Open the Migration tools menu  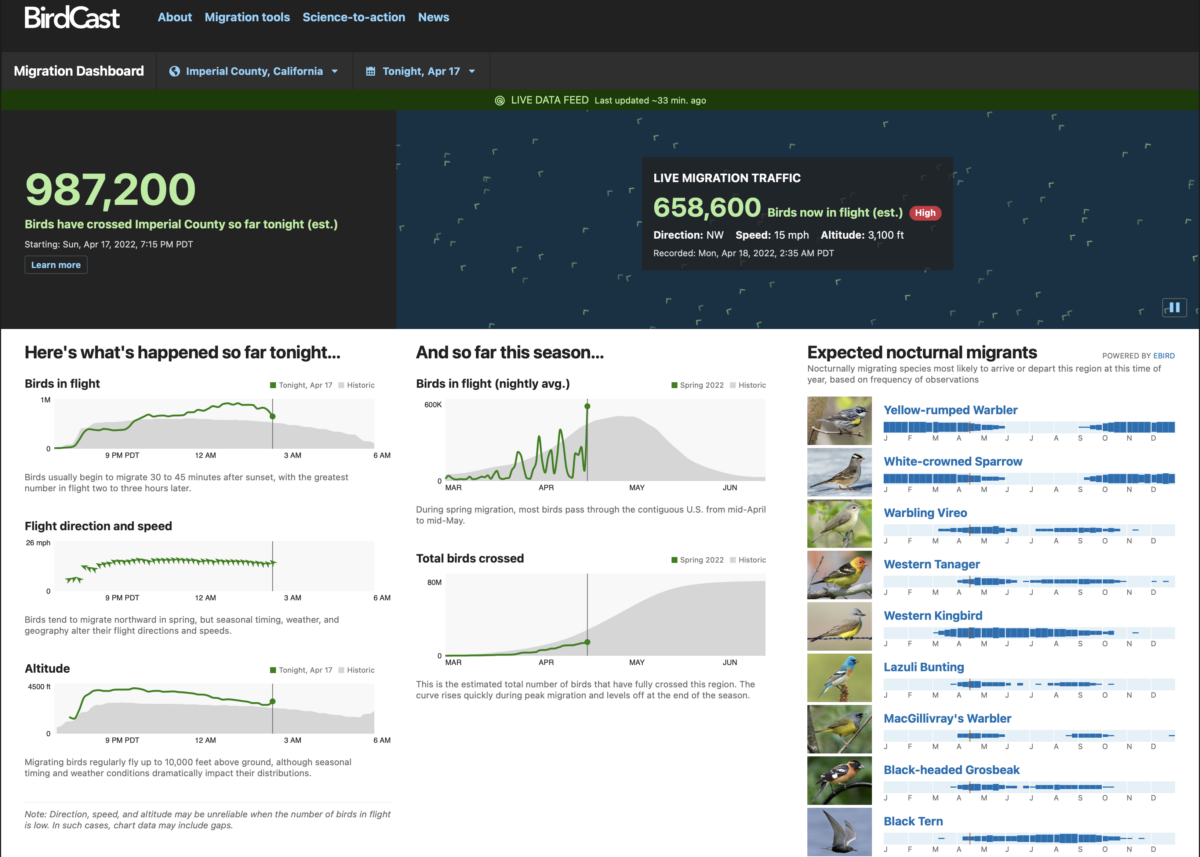(247, 17)
